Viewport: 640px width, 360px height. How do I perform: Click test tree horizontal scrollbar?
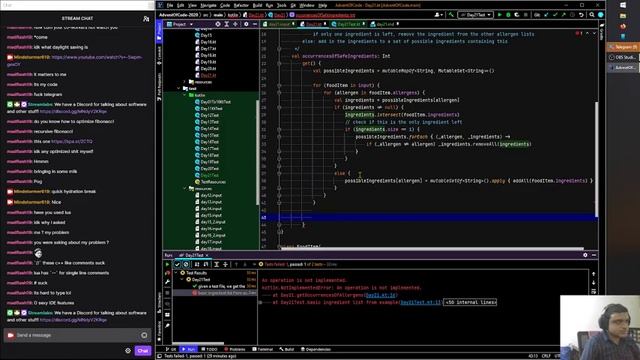tap(198, 344)
